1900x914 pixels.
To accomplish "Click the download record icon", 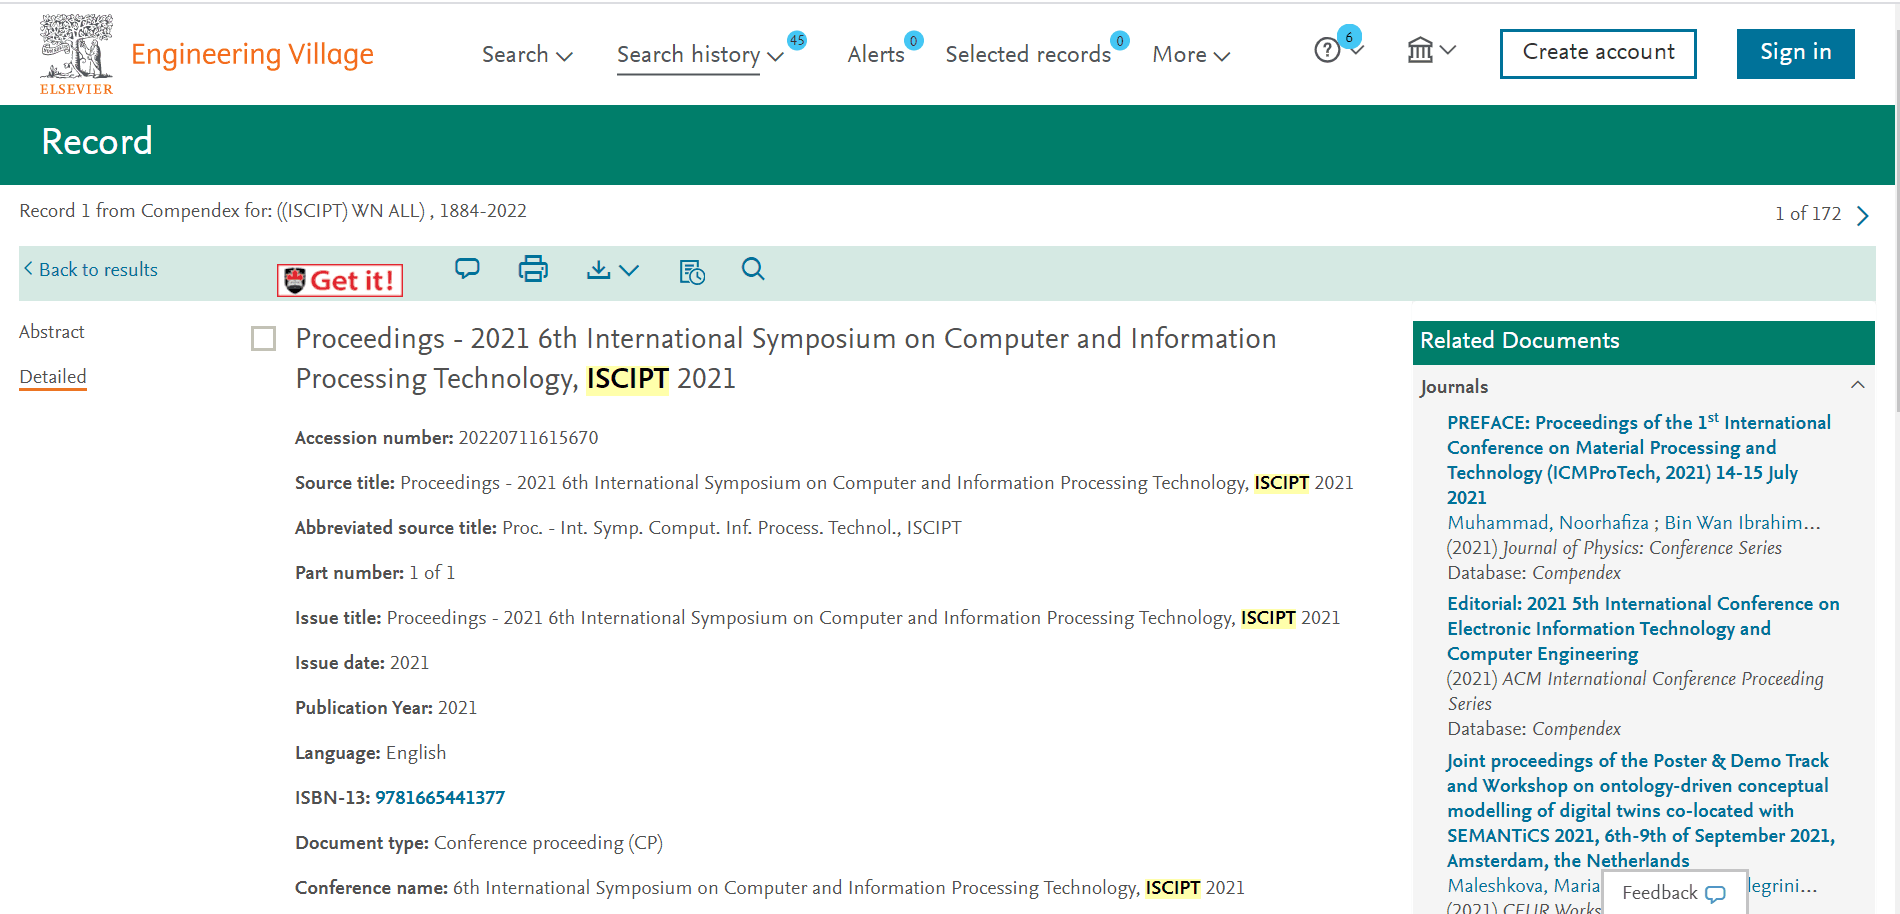I will tap(598, 269).
